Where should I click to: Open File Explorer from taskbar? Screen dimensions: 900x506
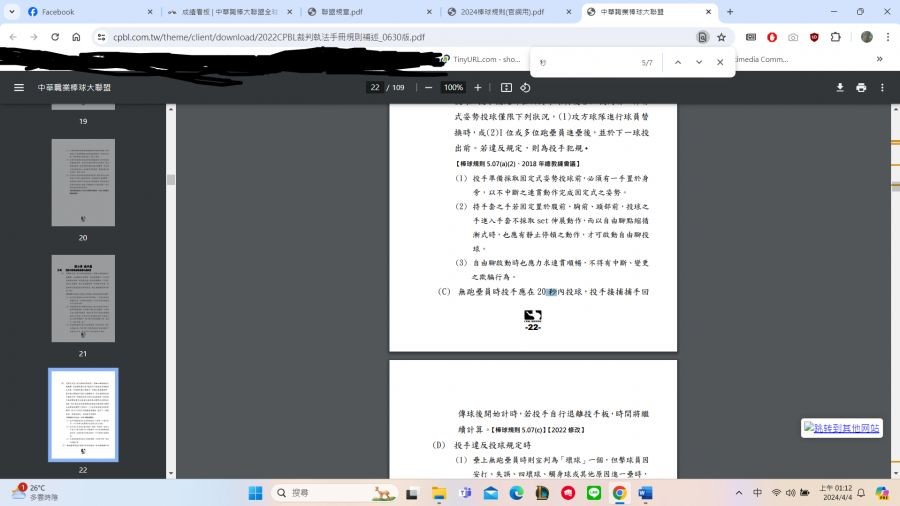[x=439, y=493]
